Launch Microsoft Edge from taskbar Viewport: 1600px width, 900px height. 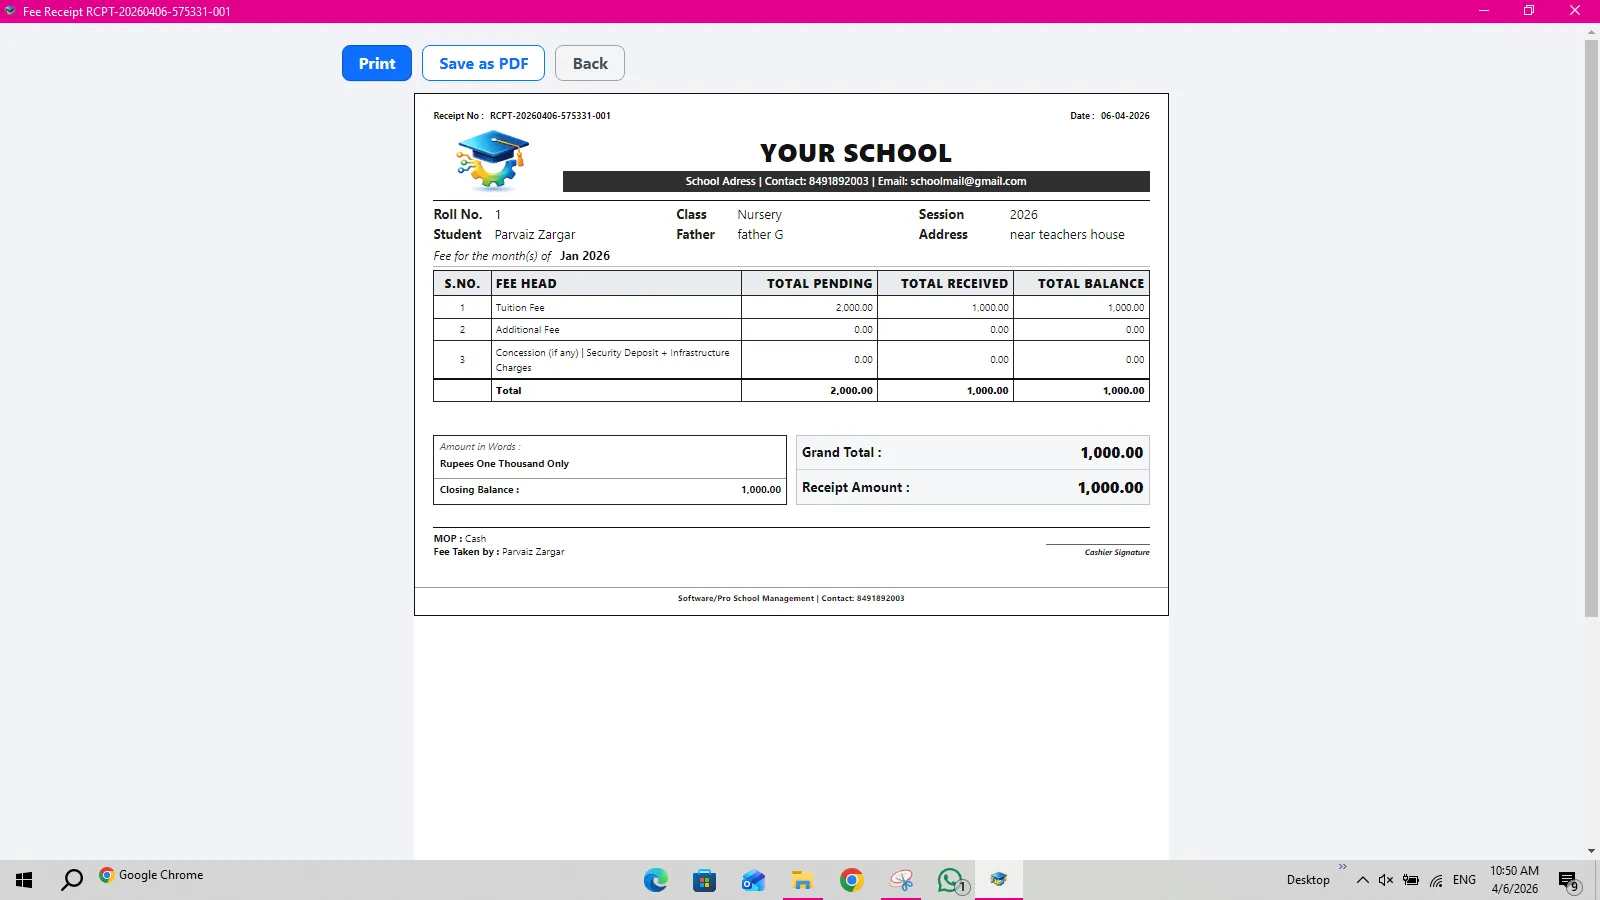[656, 880]
